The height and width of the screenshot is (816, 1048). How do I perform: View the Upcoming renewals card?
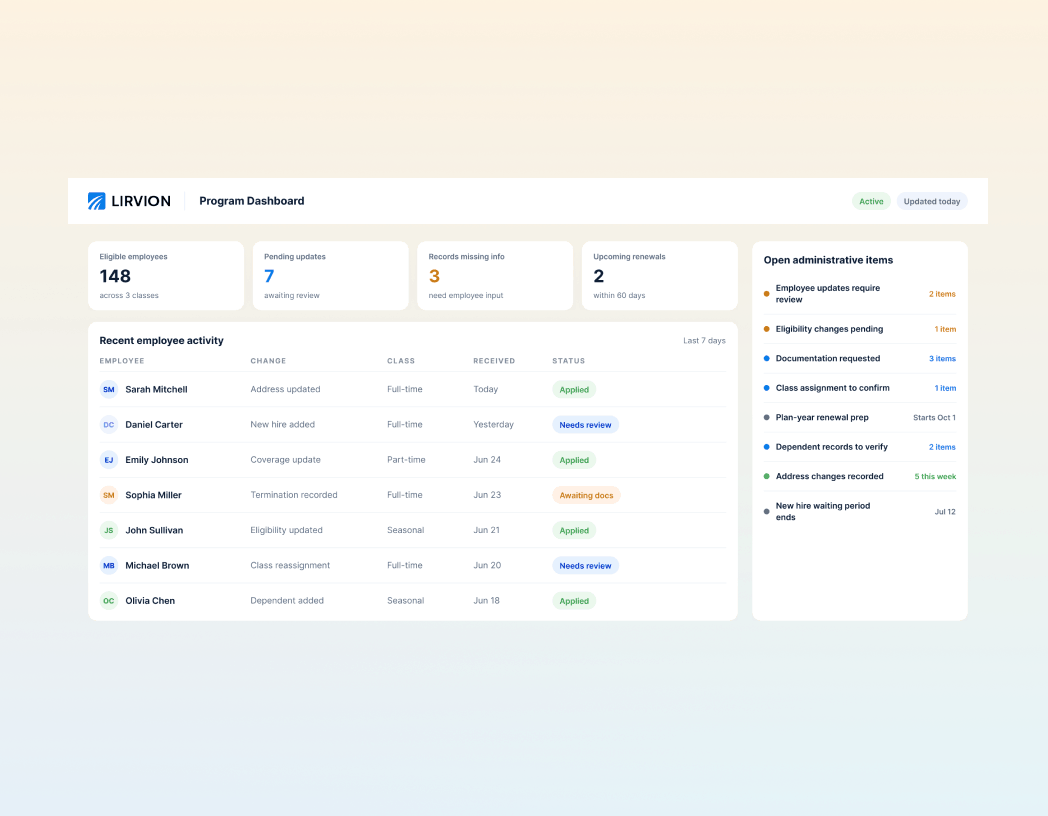click(x=660, y=275)
